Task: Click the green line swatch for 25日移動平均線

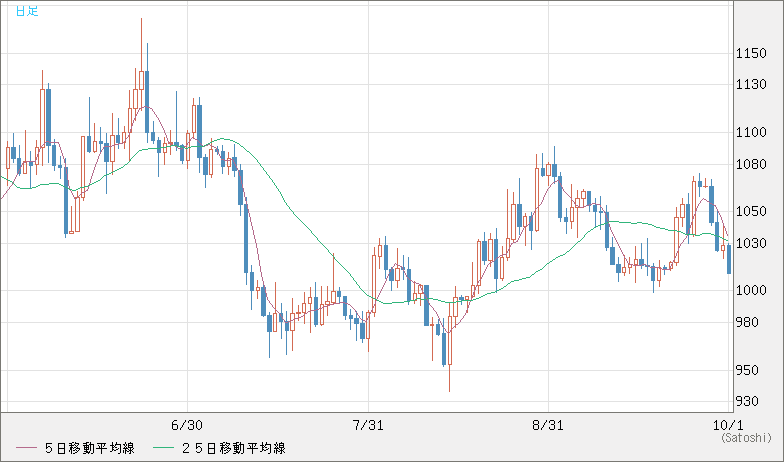Action: pyautogui.click(x=165, y=448)
